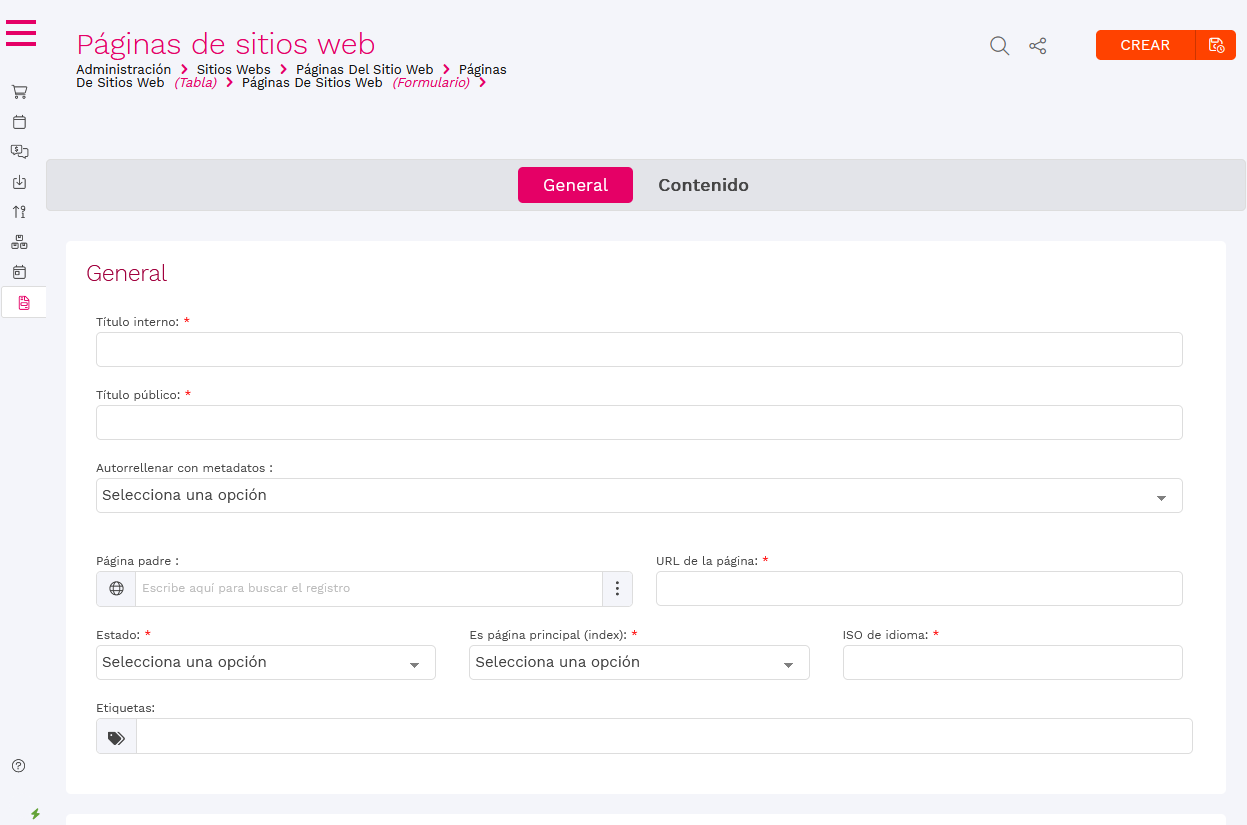1247x825 pixels.
Task: Focus the URL de la página field
Action: tap(918, 589)
